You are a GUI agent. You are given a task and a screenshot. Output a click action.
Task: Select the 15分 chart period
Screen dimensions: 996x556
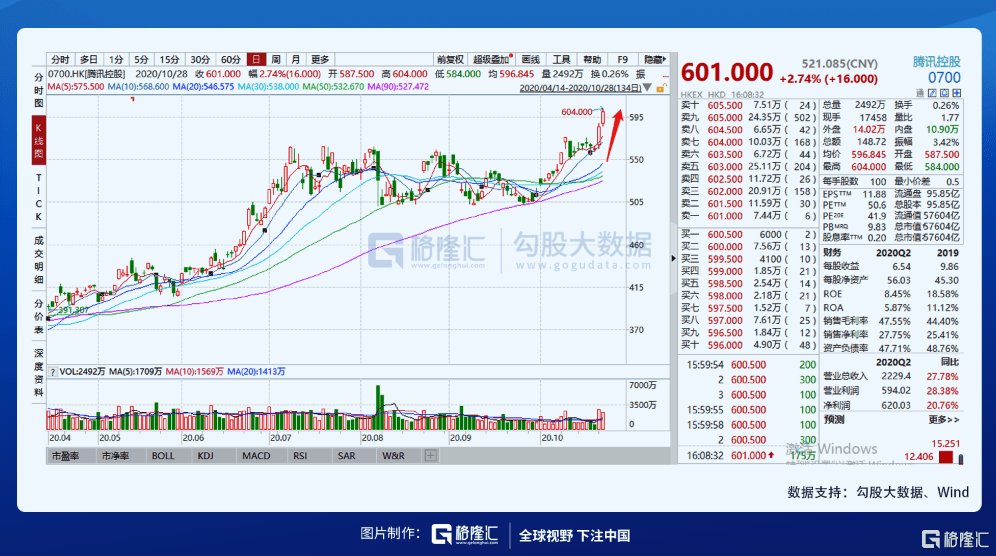point(170,59)
